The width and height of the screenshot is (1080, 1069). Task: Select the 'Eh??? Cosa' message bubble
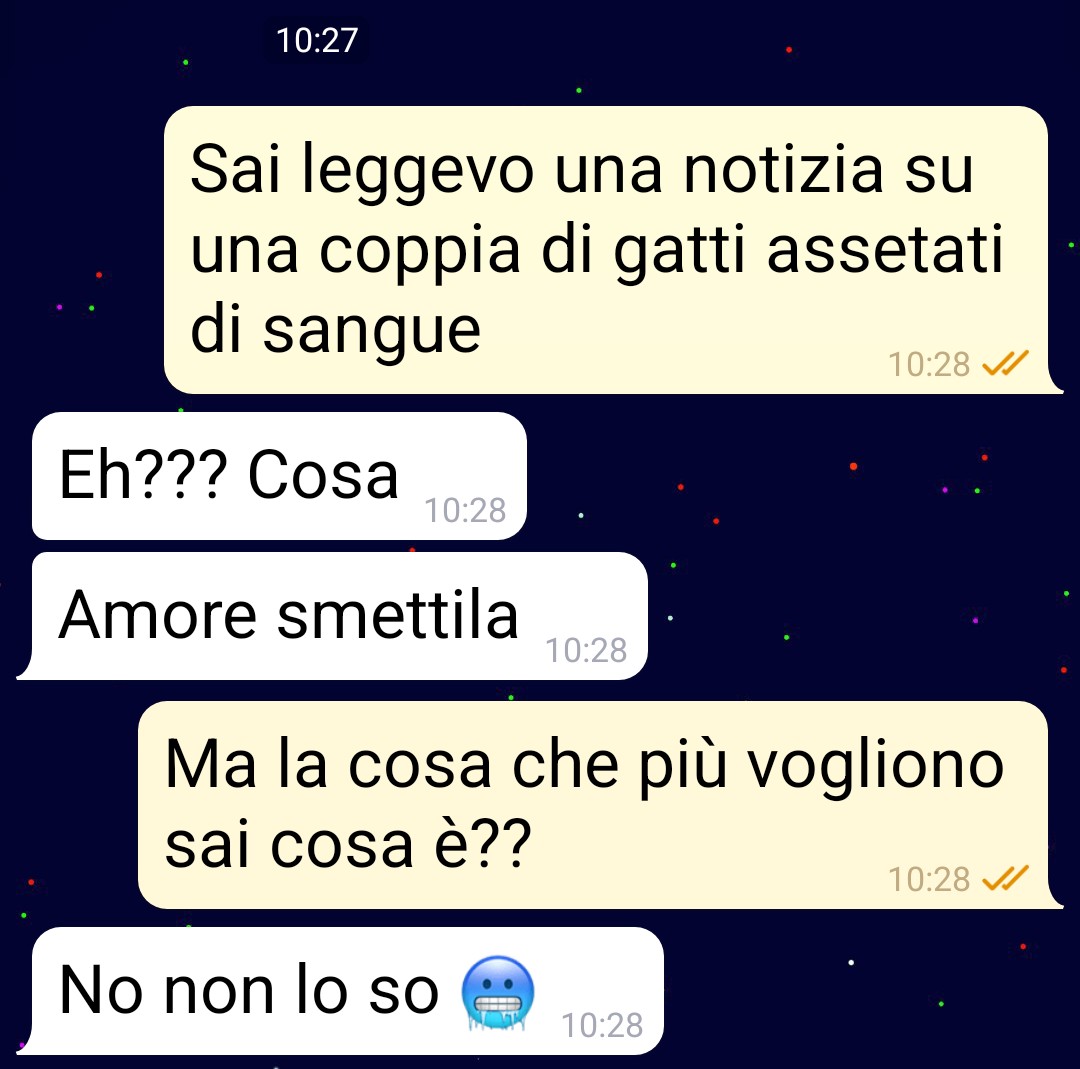(279, 476)
